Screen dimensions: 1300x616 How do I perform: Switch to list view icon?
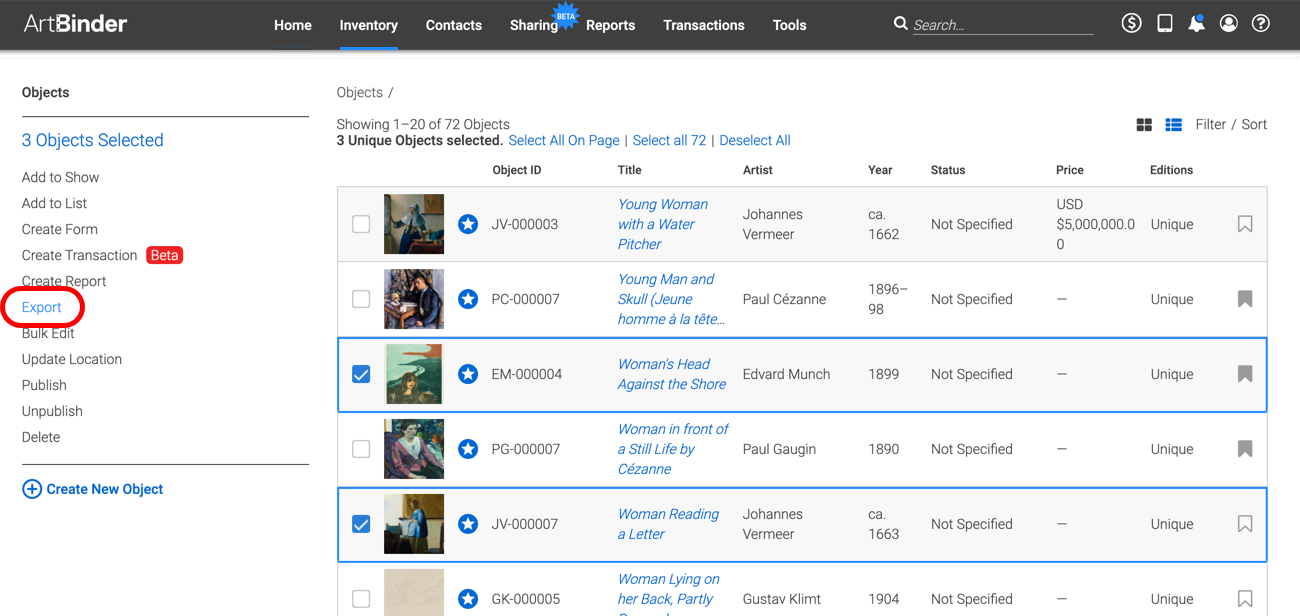pyautogui.click(x=1173, y=125)
